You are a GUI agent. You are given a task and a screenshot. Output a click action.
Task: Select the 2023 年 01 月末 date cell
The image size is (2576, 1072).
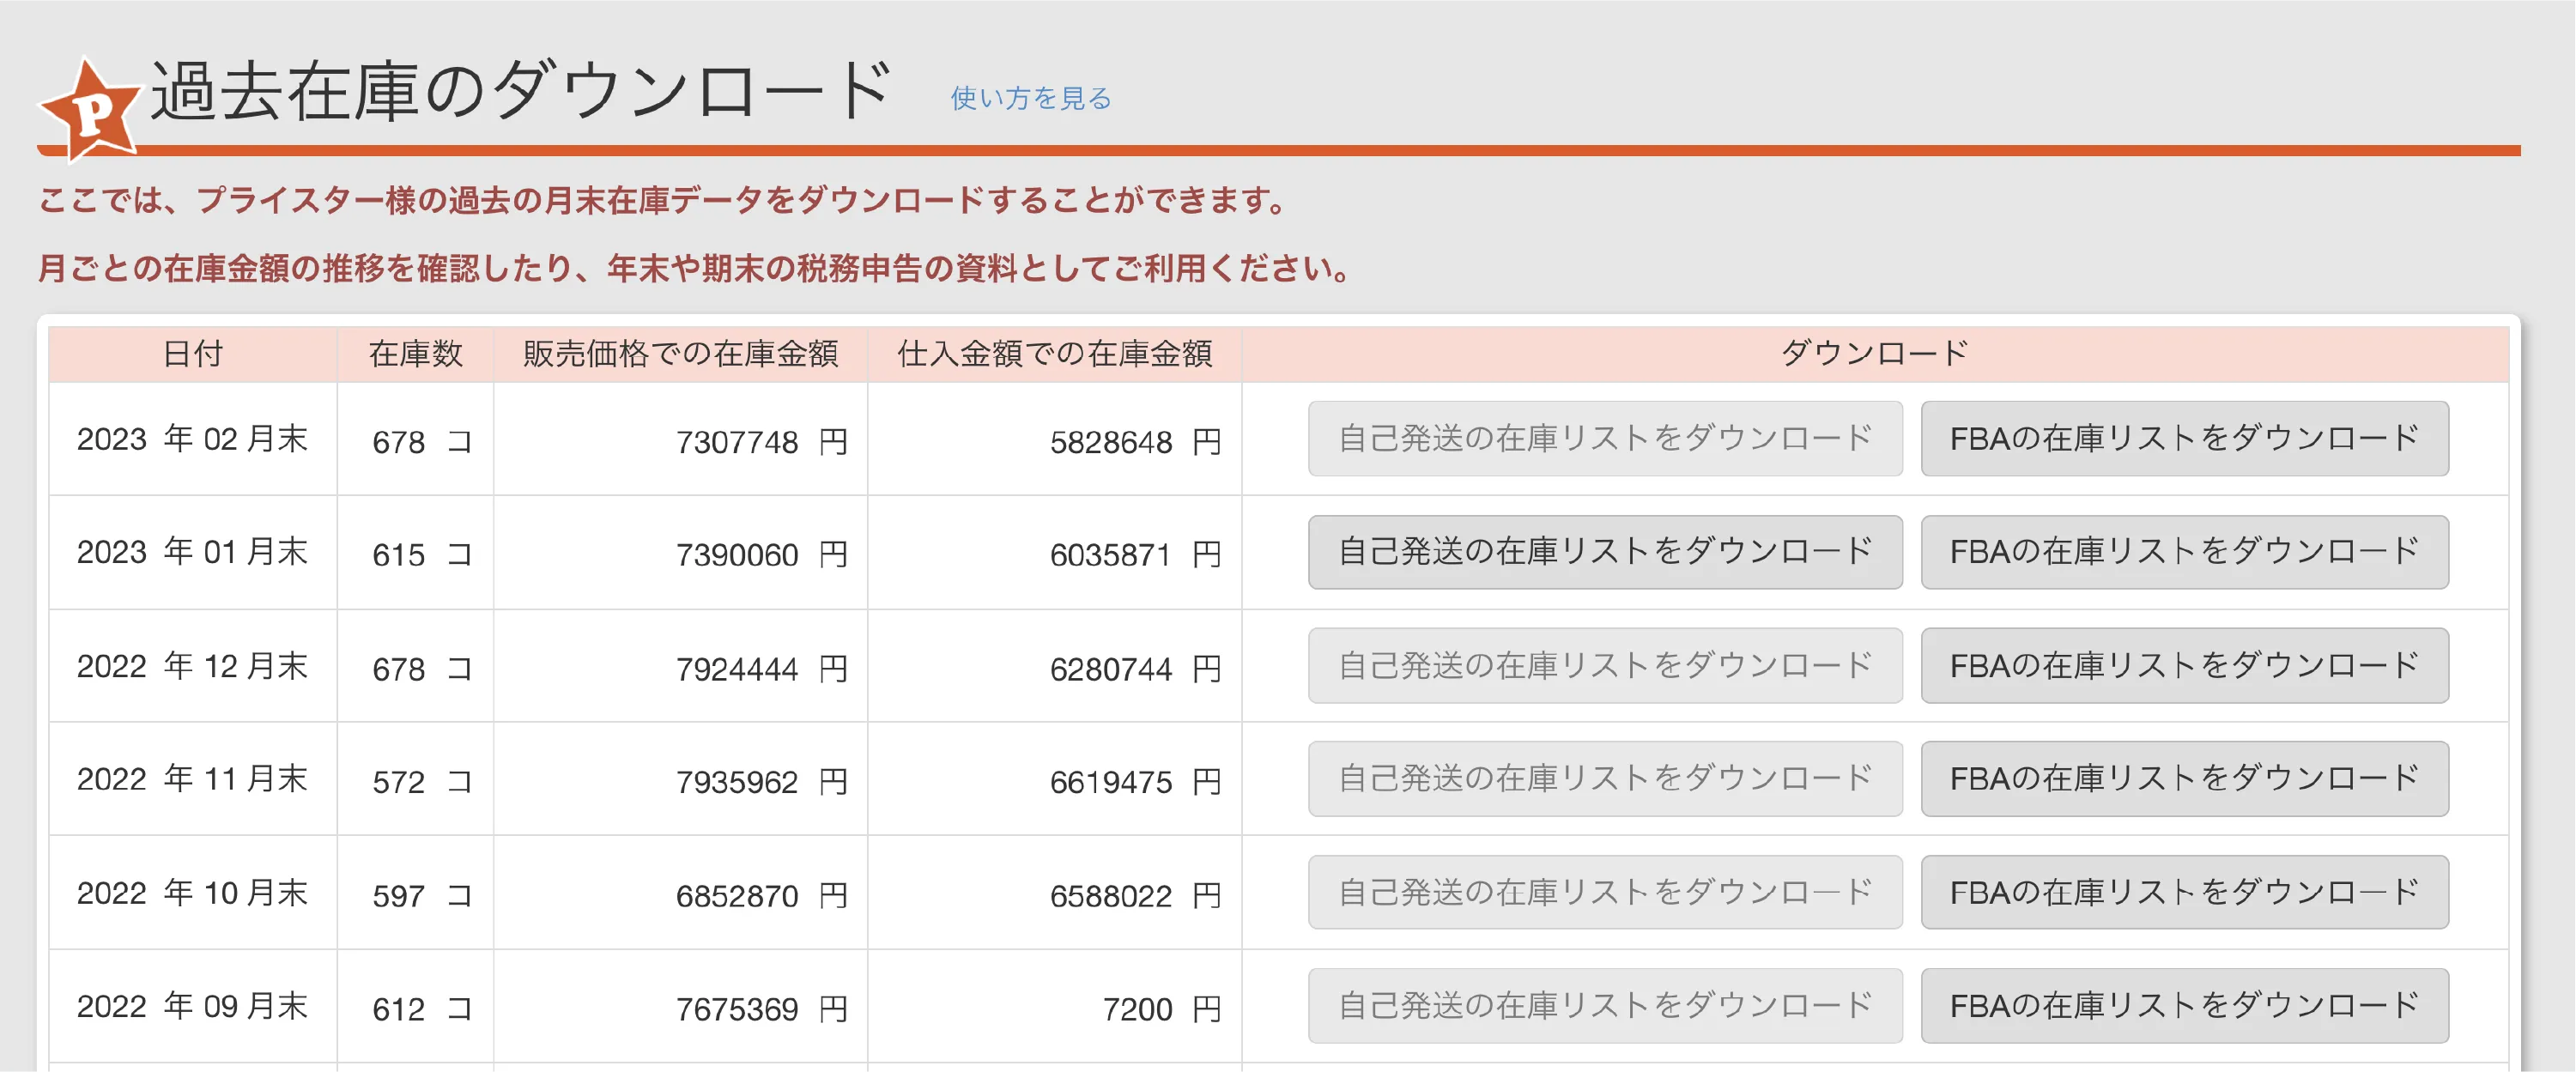pos(193,552)
